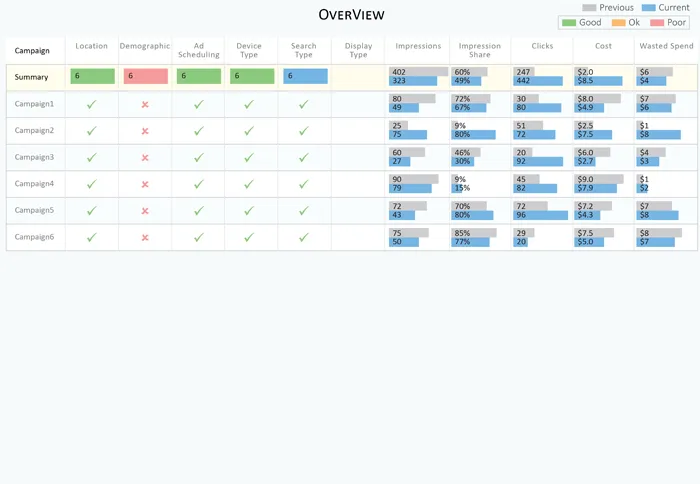
Task: Click Campaign5 Search Type checkmark
Action: coord(304,210)
